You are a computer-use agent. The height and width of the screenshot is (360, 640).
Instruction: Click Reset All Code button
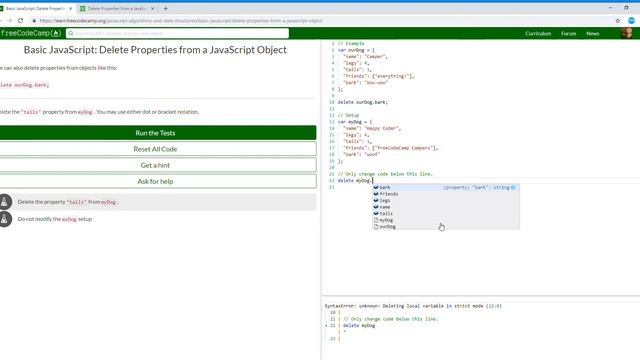coord(158,149)
